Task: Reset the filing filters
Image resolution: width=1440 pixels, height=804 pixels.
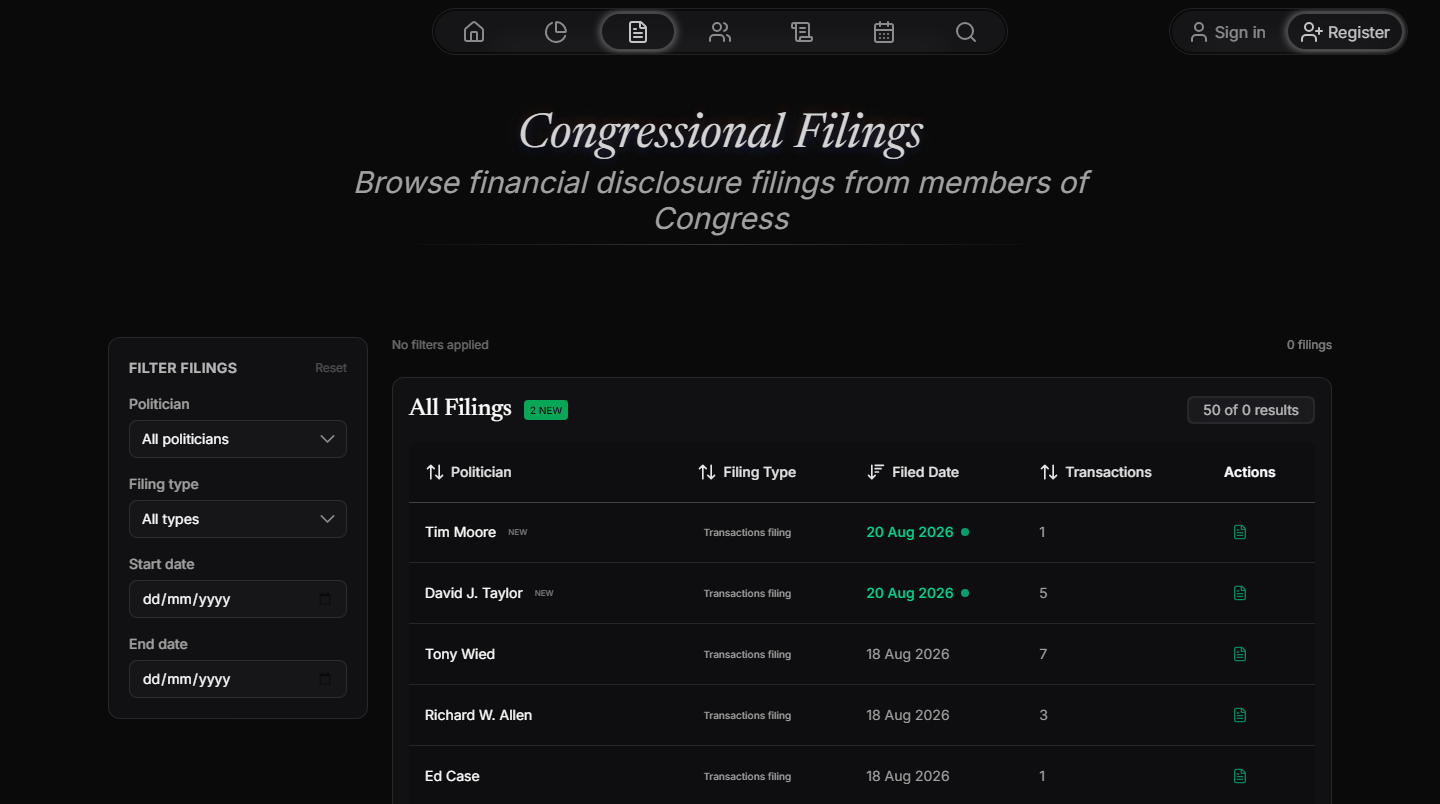Action: coord(331,368)
